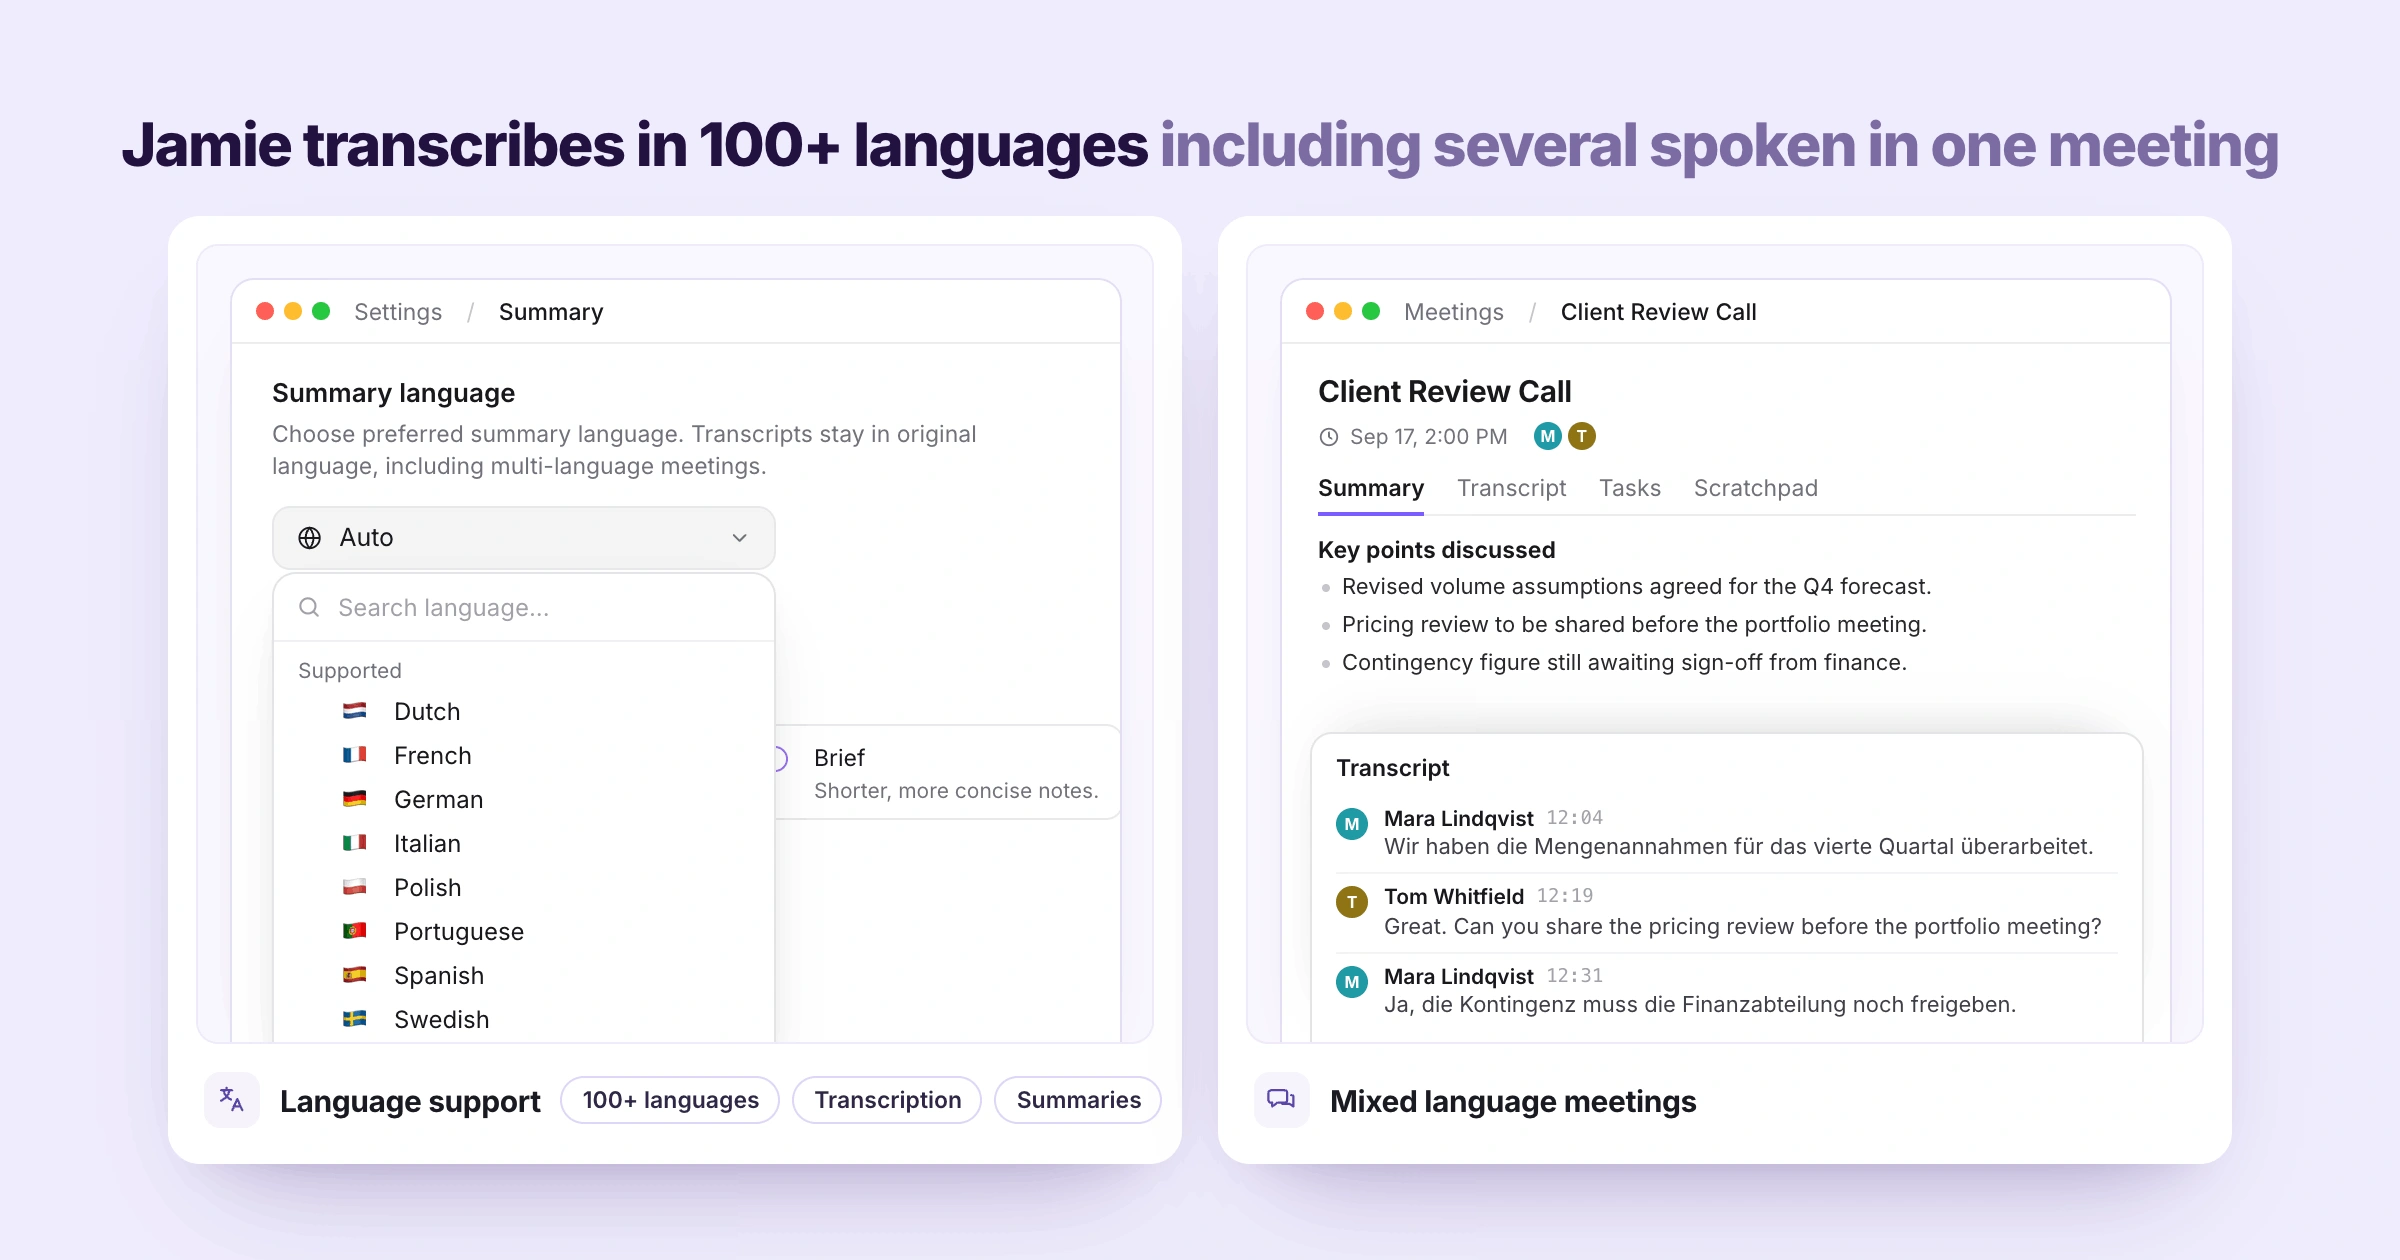Select French from the language list
2400x1260 pixels.
523,756
